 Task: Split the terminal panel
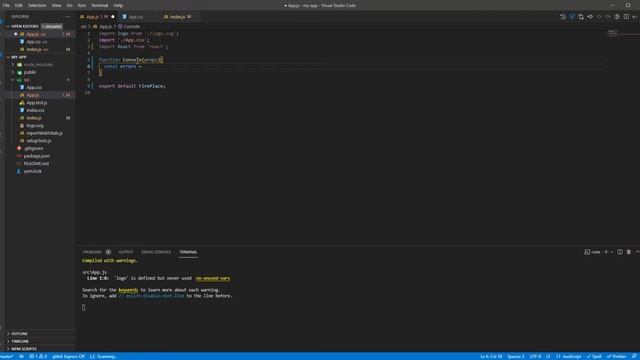coord(620,252)
